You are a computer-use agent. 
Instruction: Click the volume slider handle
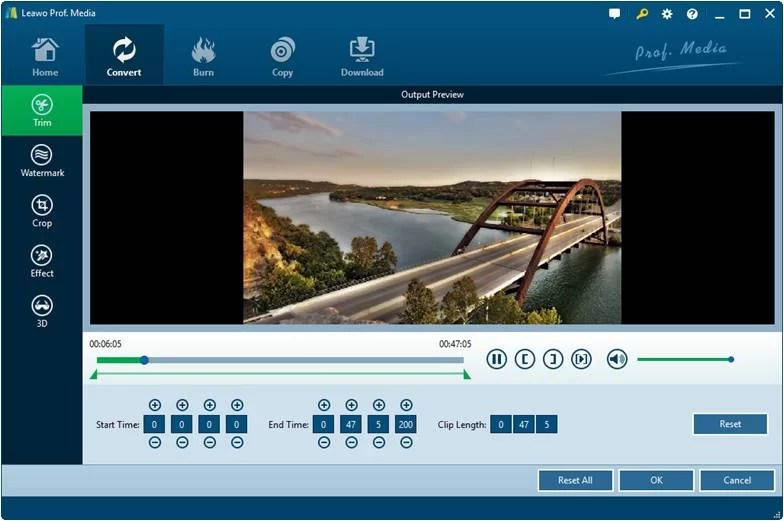(731, 360)
